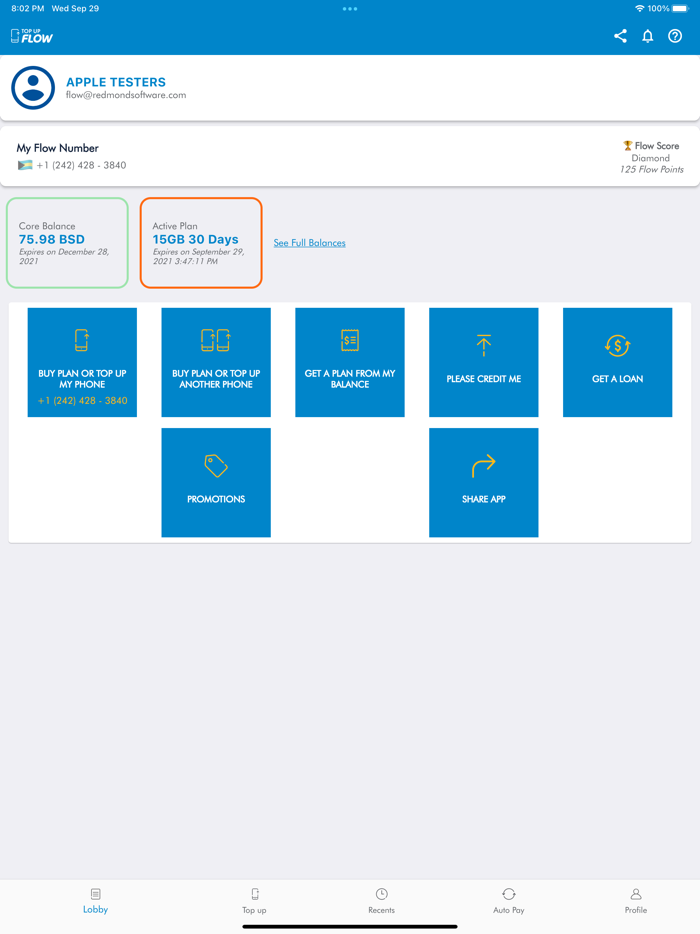Tap the Diamond tier label
700x934 pixels.
click(651, 158)
